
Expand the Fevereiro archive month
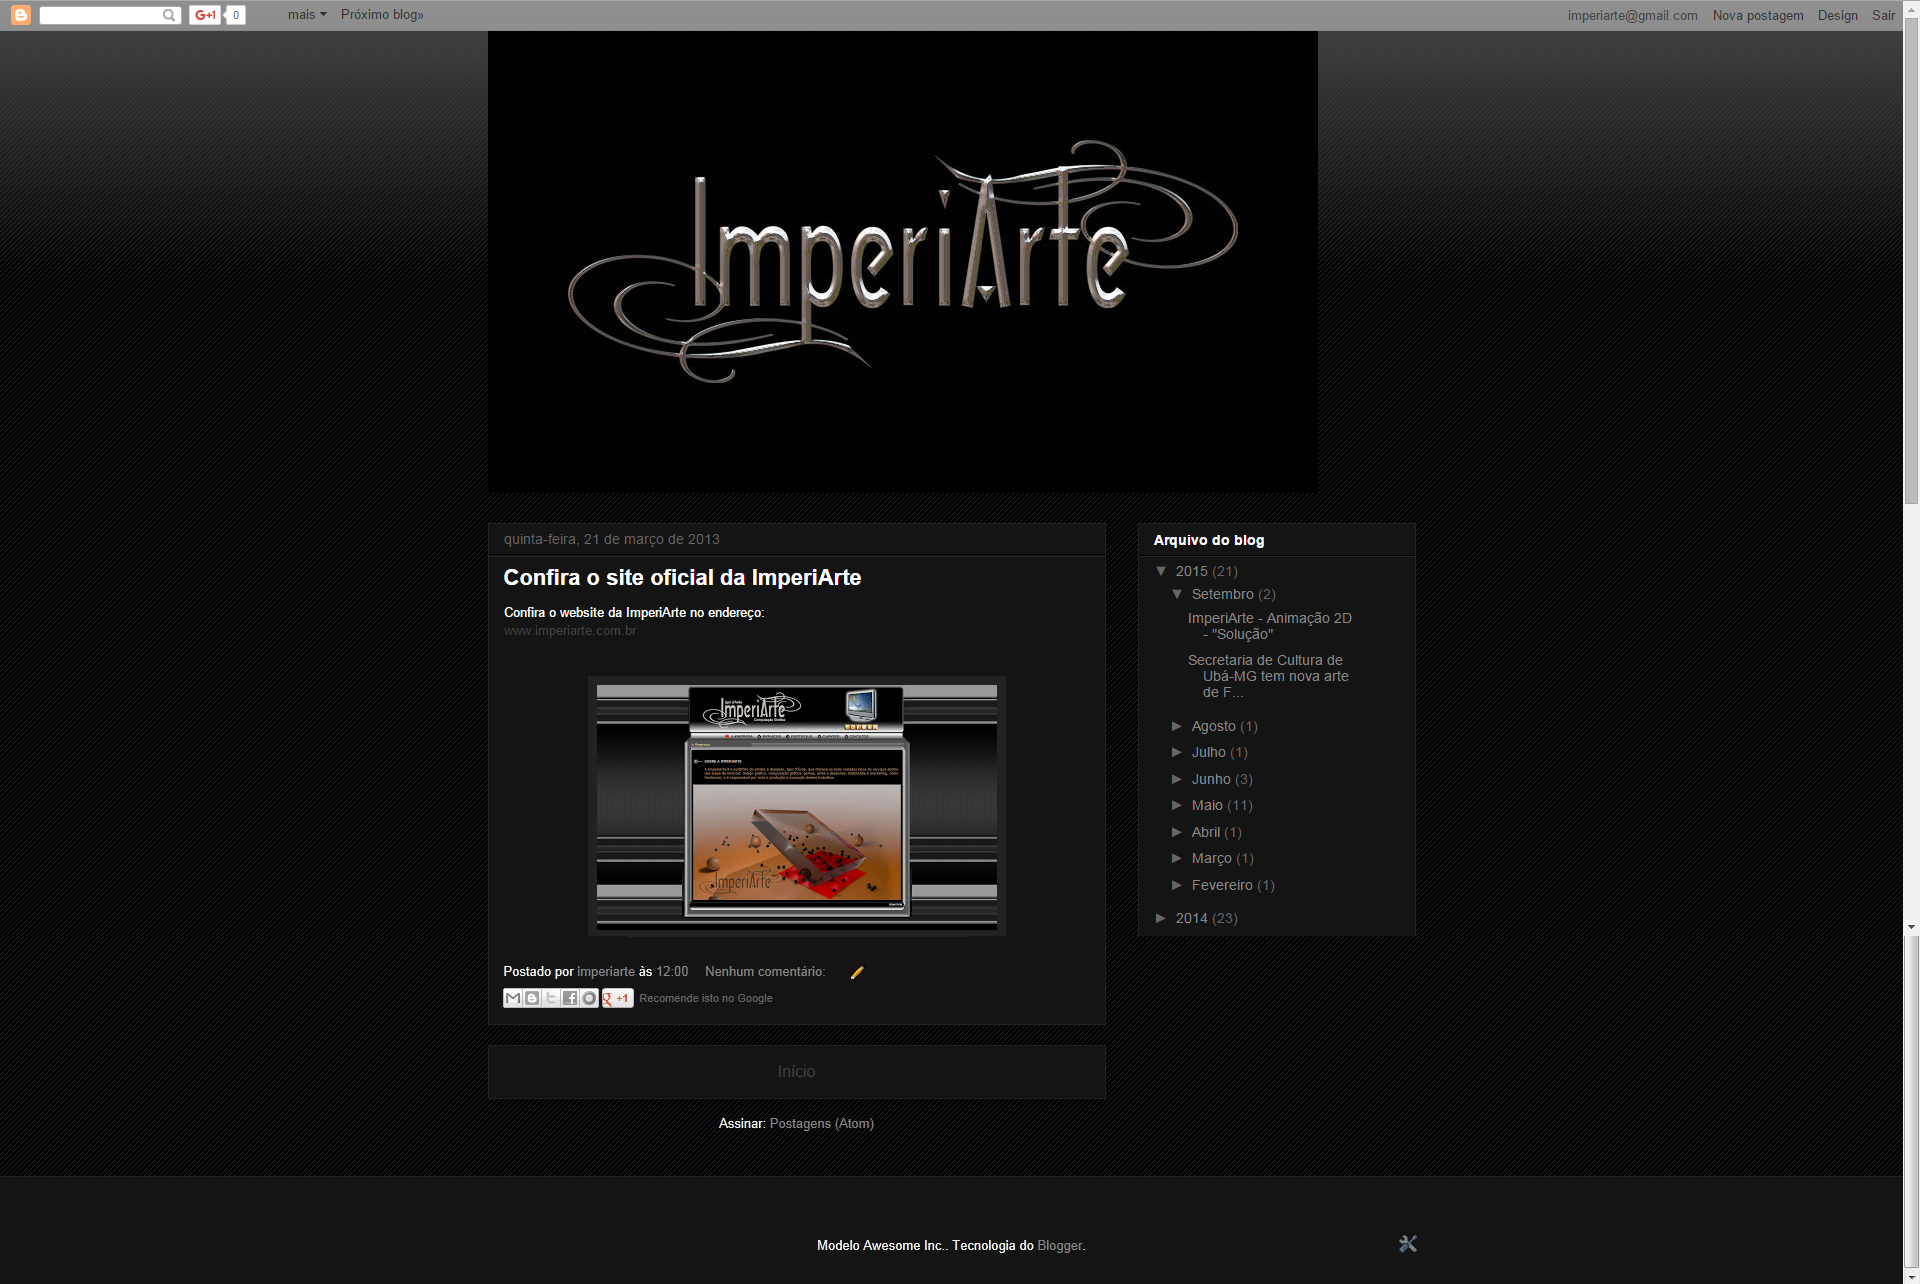click(1177, 885)
